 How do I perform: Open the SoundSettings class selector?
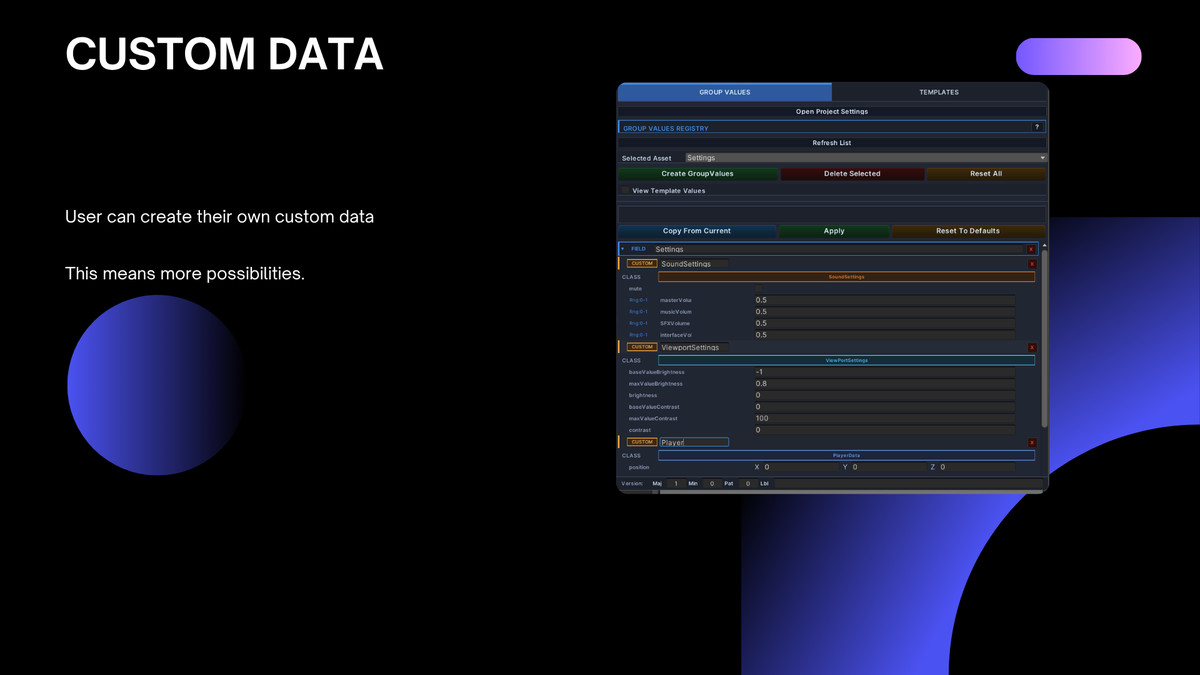846,277
